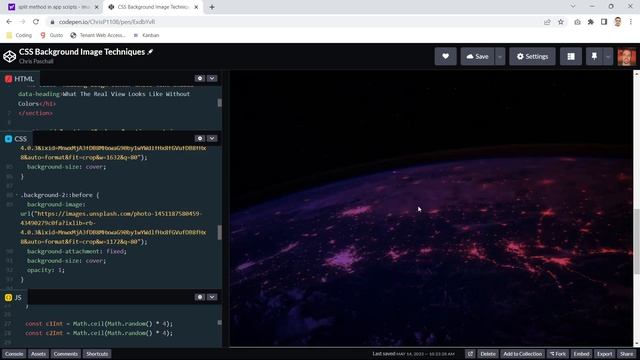Fork this pen
640x360 pixels.
(x=558, y=354)
